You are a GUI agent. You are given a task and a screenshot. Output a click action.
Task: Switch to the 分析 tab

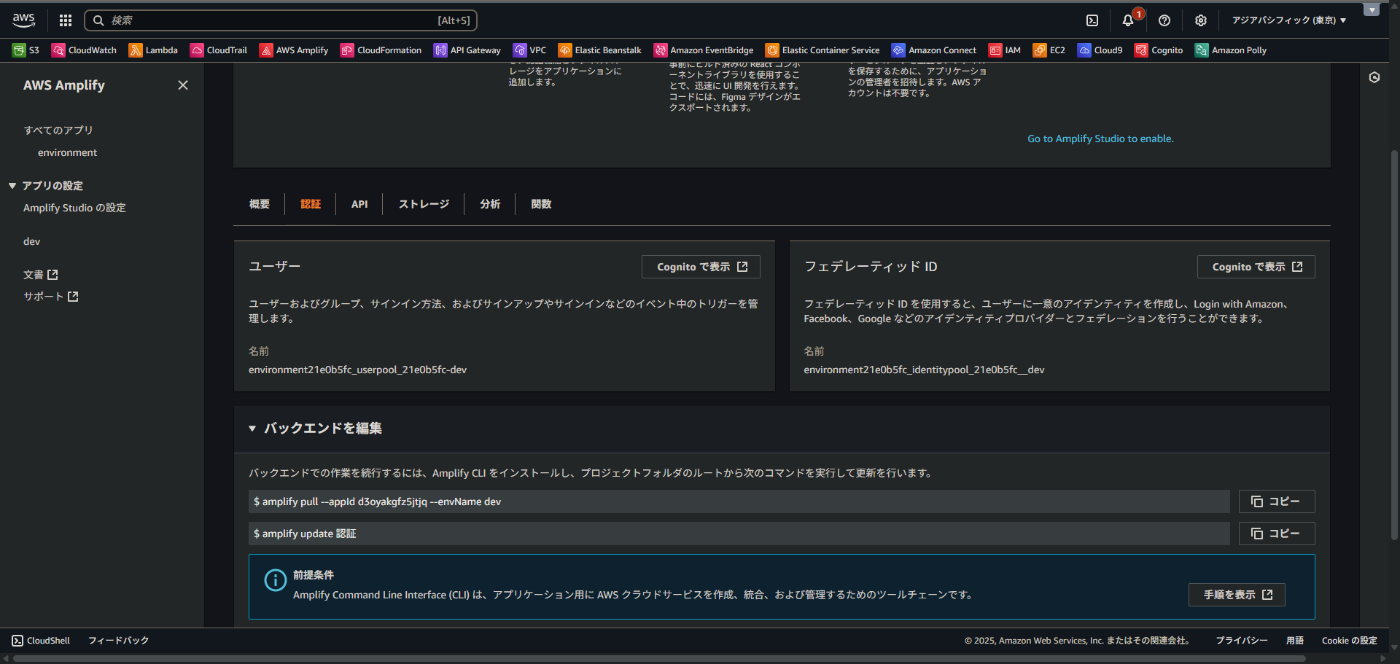(x=490, y=204)
